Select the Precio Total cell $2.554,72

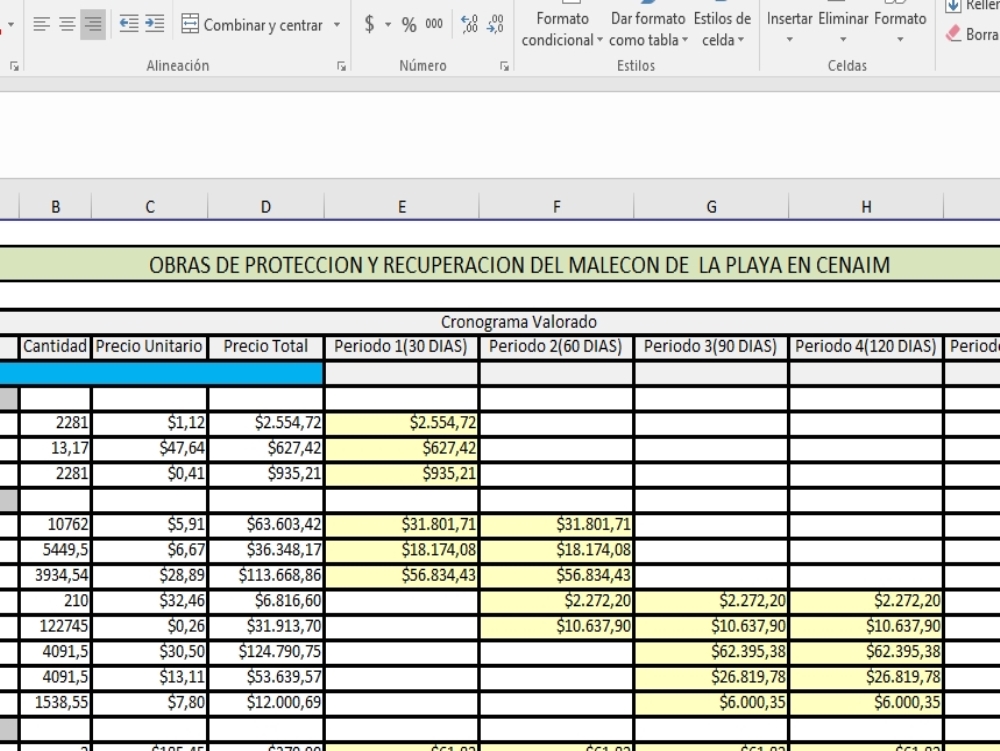click(x=266, y=423)
